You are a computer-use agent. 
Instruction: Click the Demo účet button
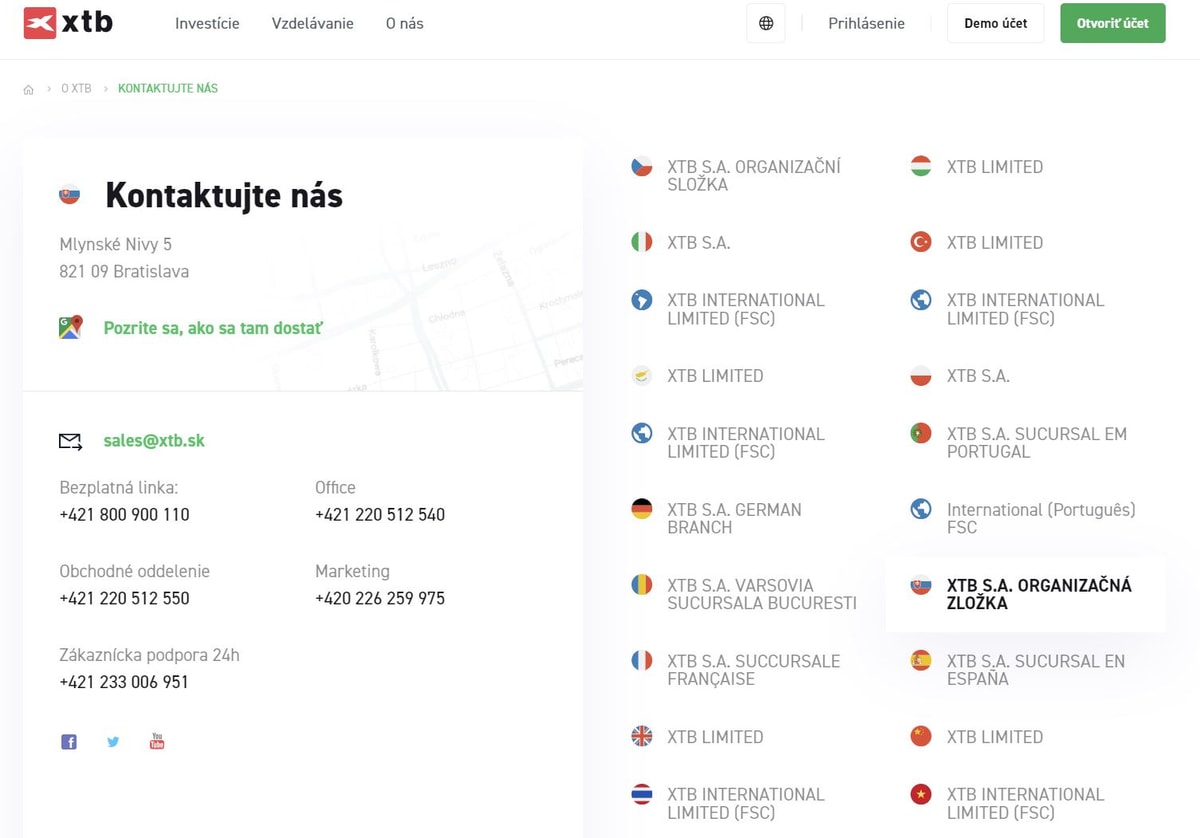(x=995, y=23)
